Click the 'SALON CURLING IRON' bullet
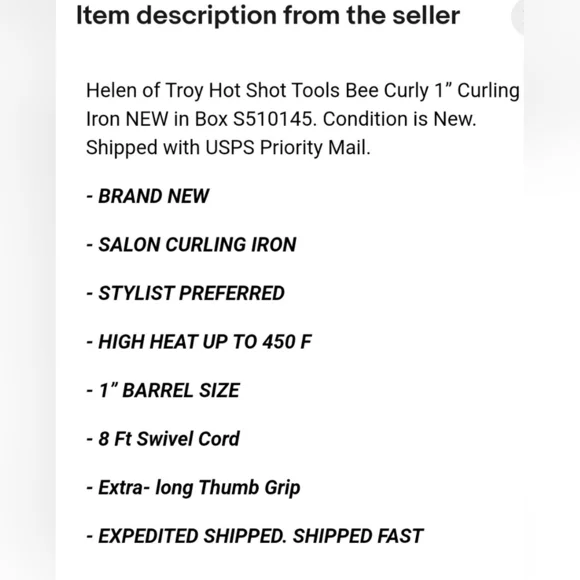The height and width of the screenshot is (580, 580). click(191, 245)
